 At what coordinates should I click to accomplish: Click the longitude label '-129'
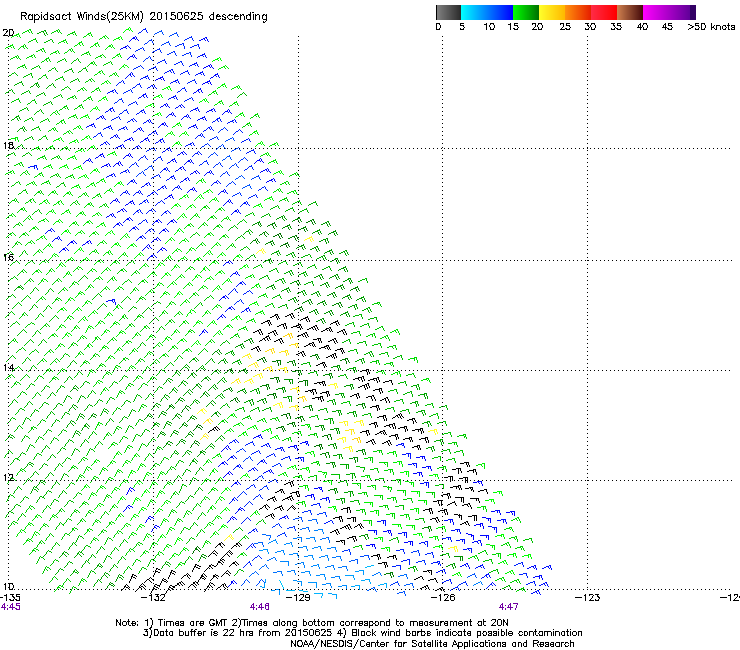[x=298, y=598]
